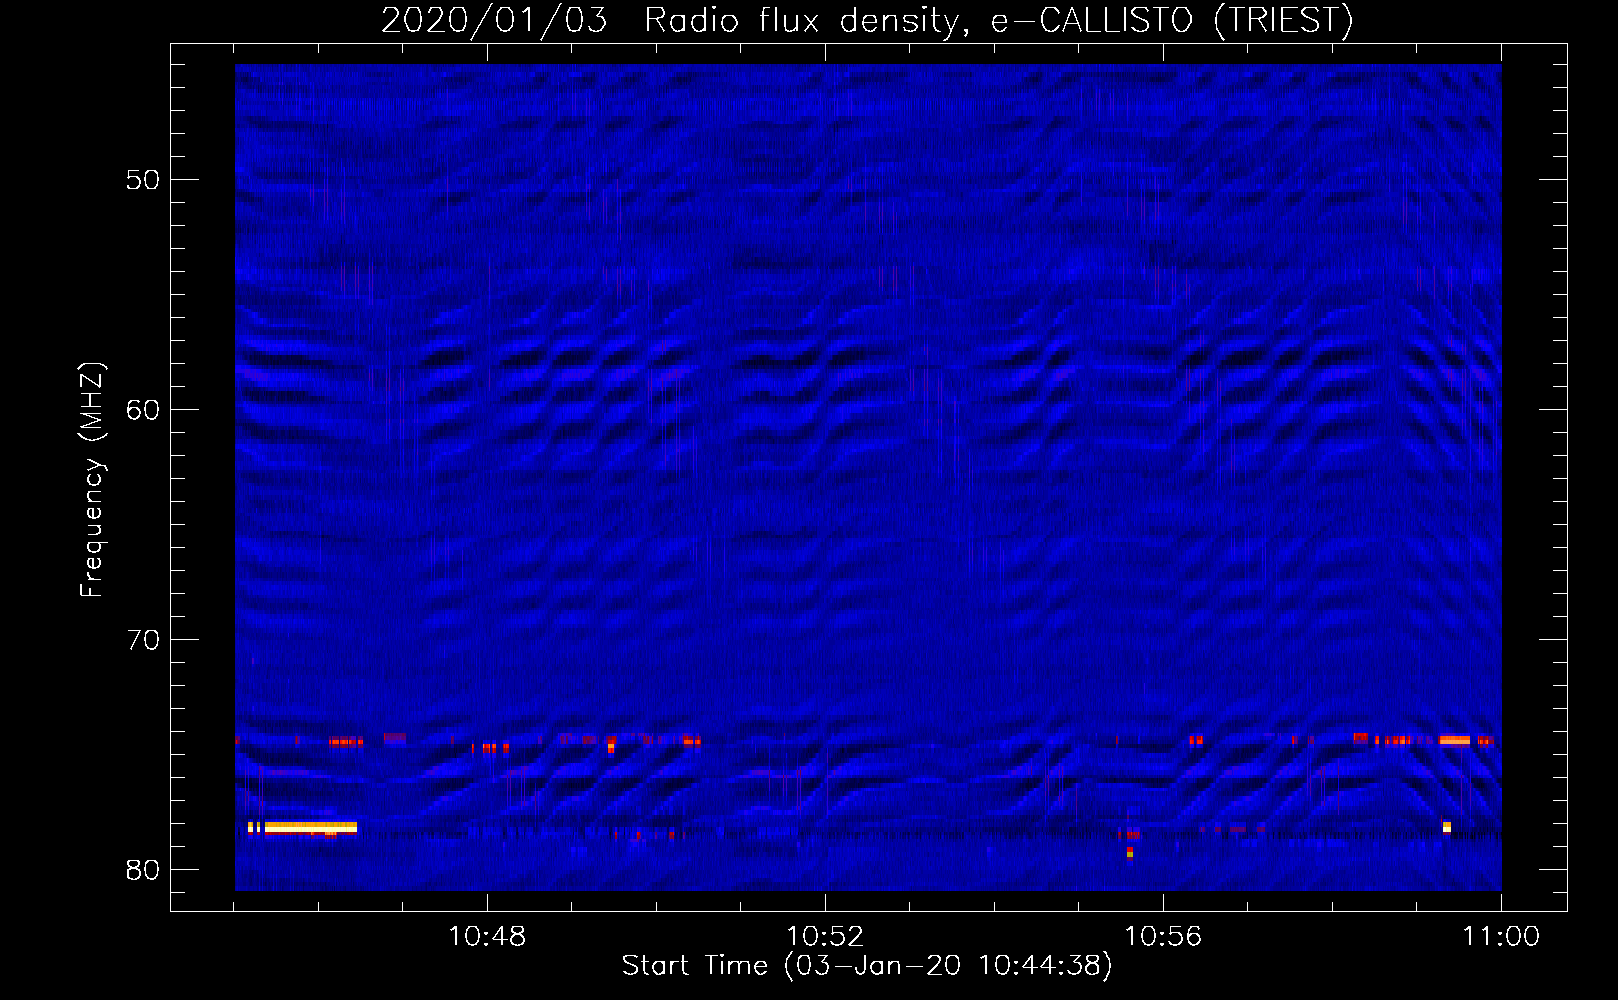Click the 80 MHz frequency tick label
This screenshot has width=1618, height=1000.
click(x=143, y=870)
